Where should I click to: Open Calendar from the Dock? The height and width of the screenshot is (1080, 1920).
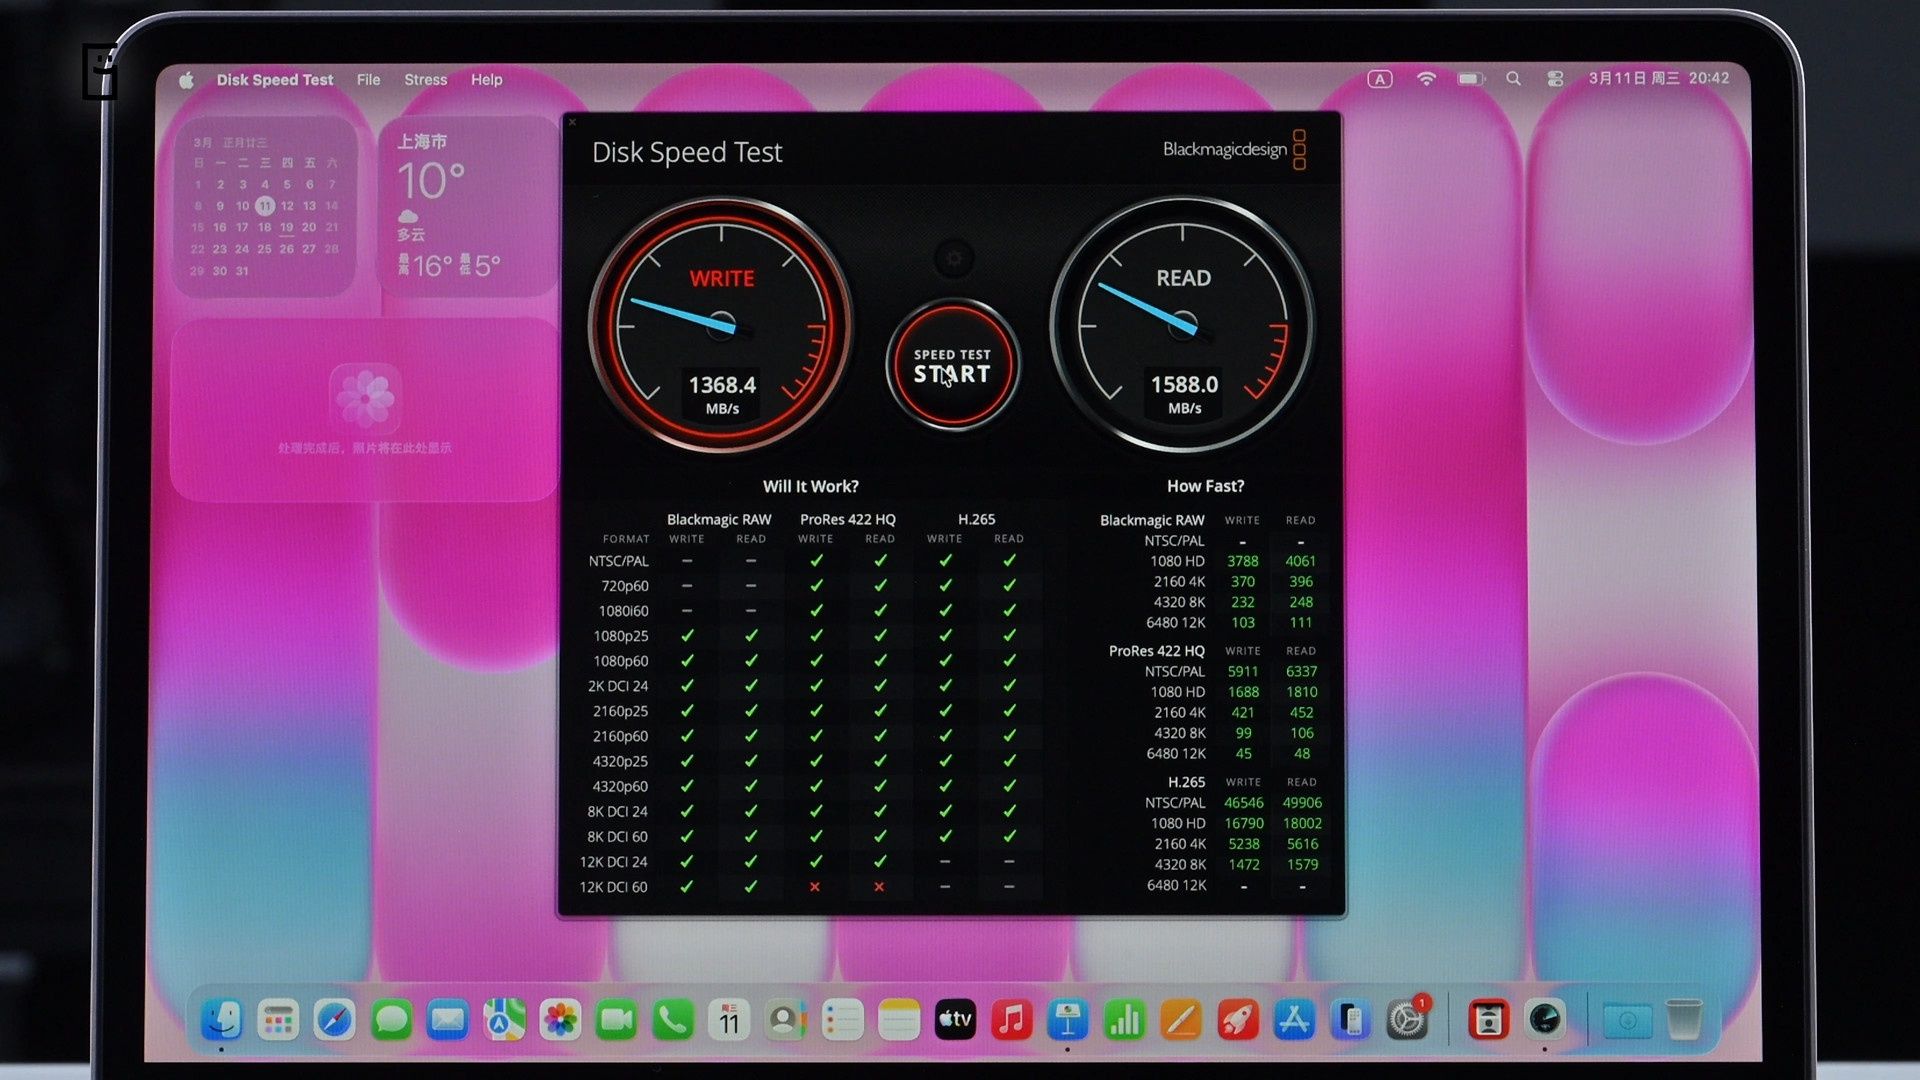pyautogui.click(x=729, y=1020)
